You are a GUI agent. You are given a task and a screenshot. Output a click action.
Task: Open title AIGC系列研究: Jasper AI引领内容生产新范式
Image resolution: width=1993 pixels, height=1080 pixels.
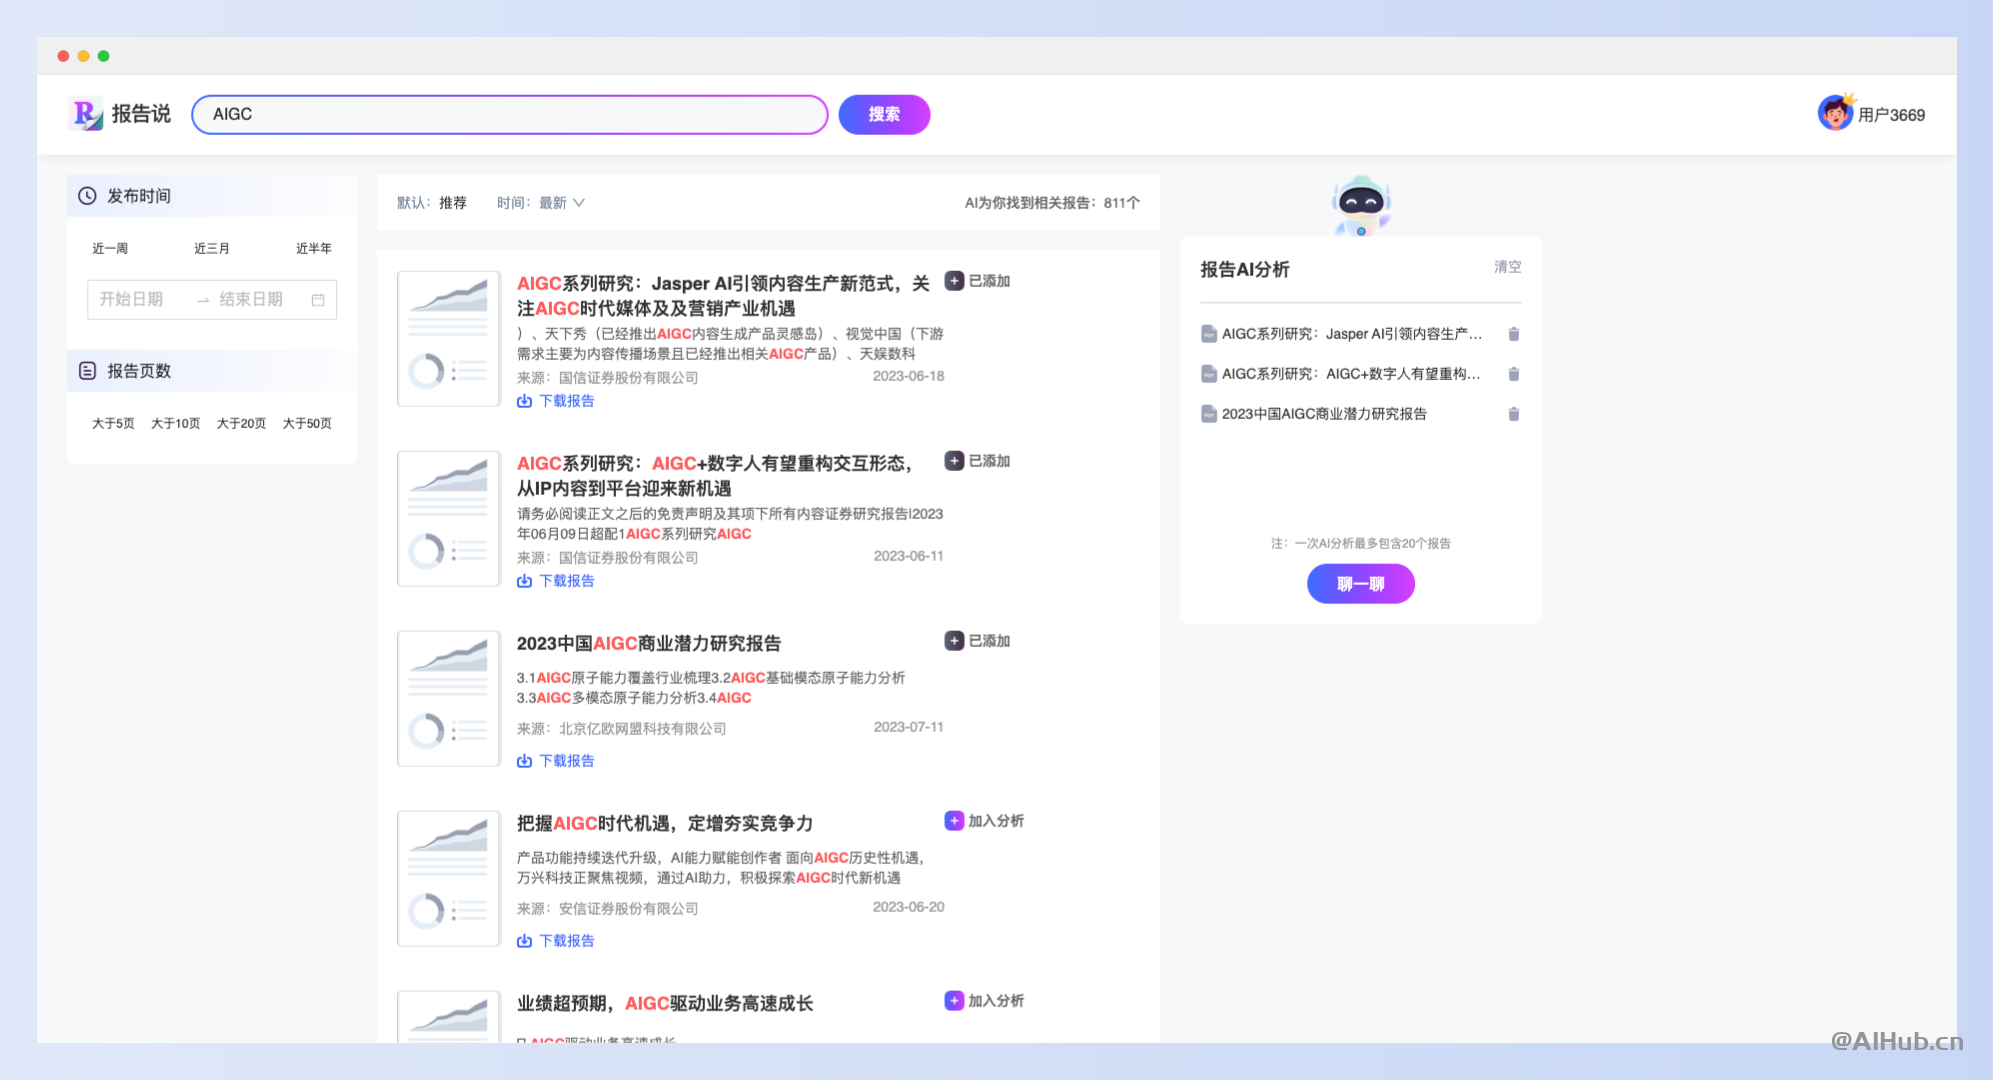point(723,296)
